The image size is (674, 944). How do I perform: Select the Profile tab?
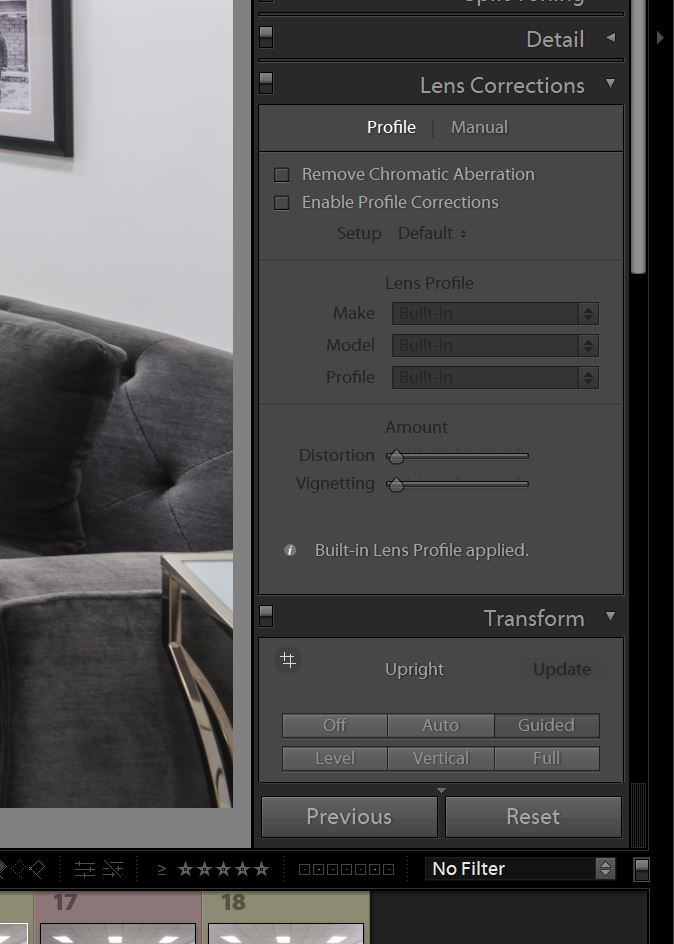(x=391, y=127)
